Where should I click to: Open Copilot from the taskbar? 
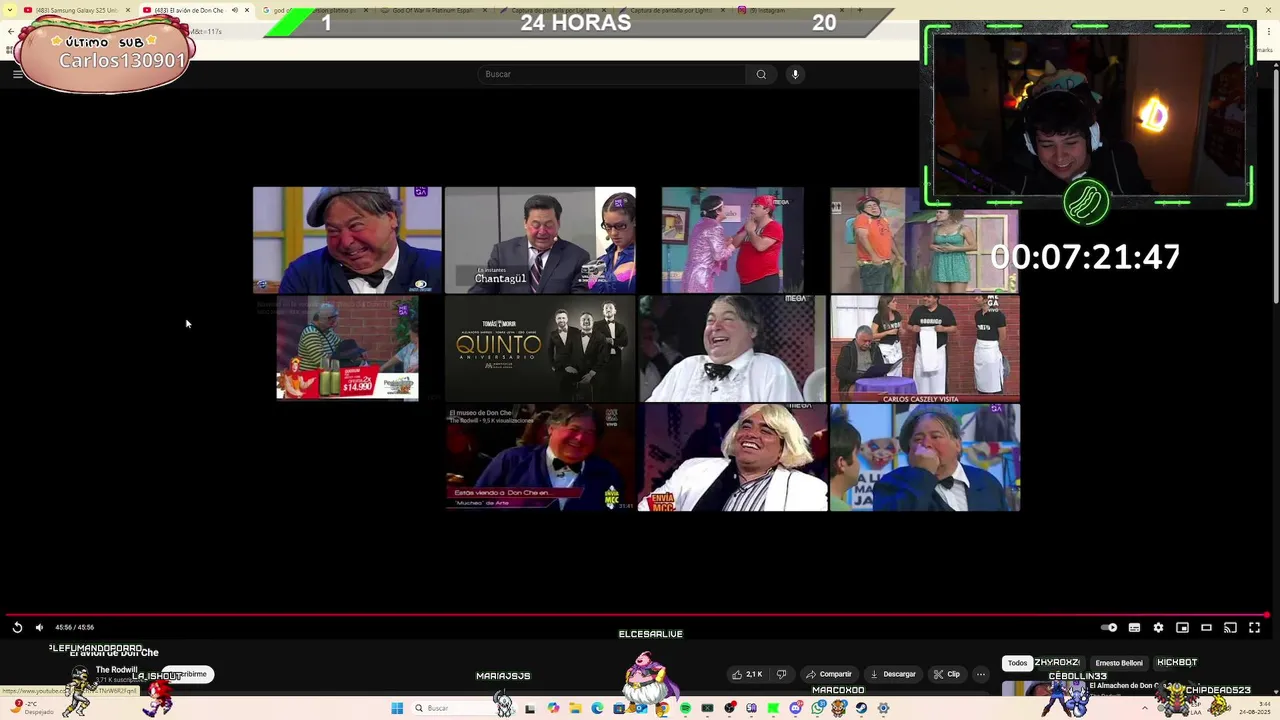tap(553, 708)
